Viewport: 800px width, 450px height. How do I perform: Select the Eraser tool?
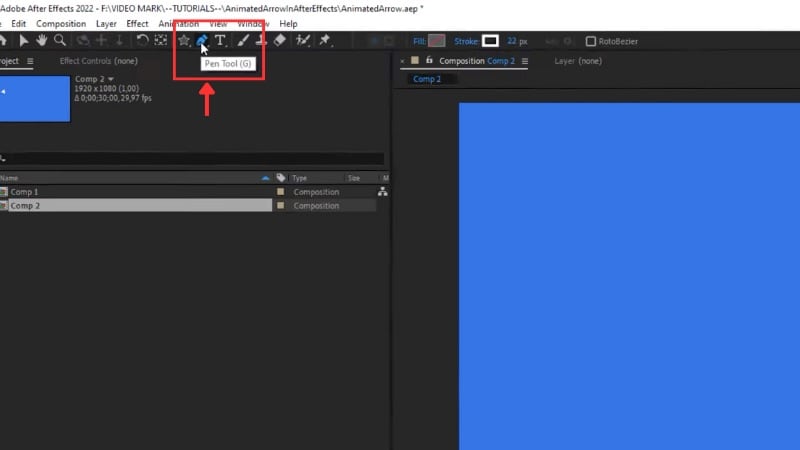[280, 40]
